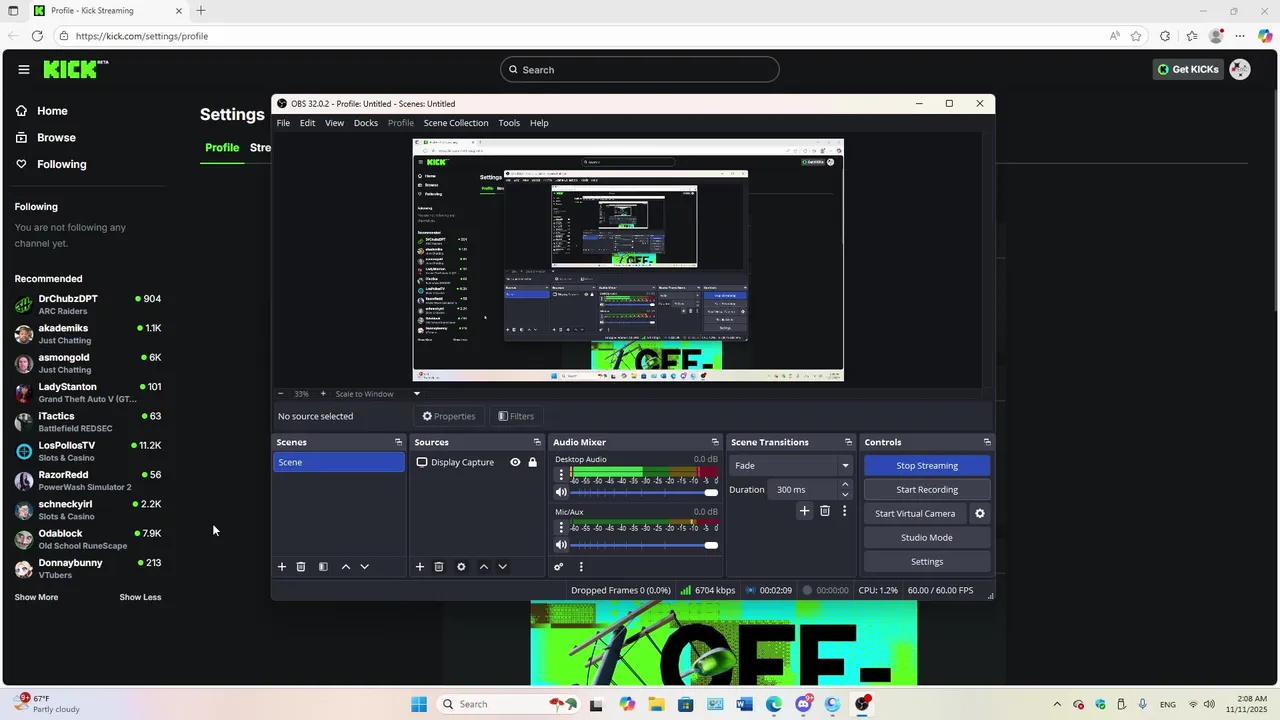Screen dimensions: 1280x720
Task: Remove scene transition with trash icon
Action: tap(825, 511)
